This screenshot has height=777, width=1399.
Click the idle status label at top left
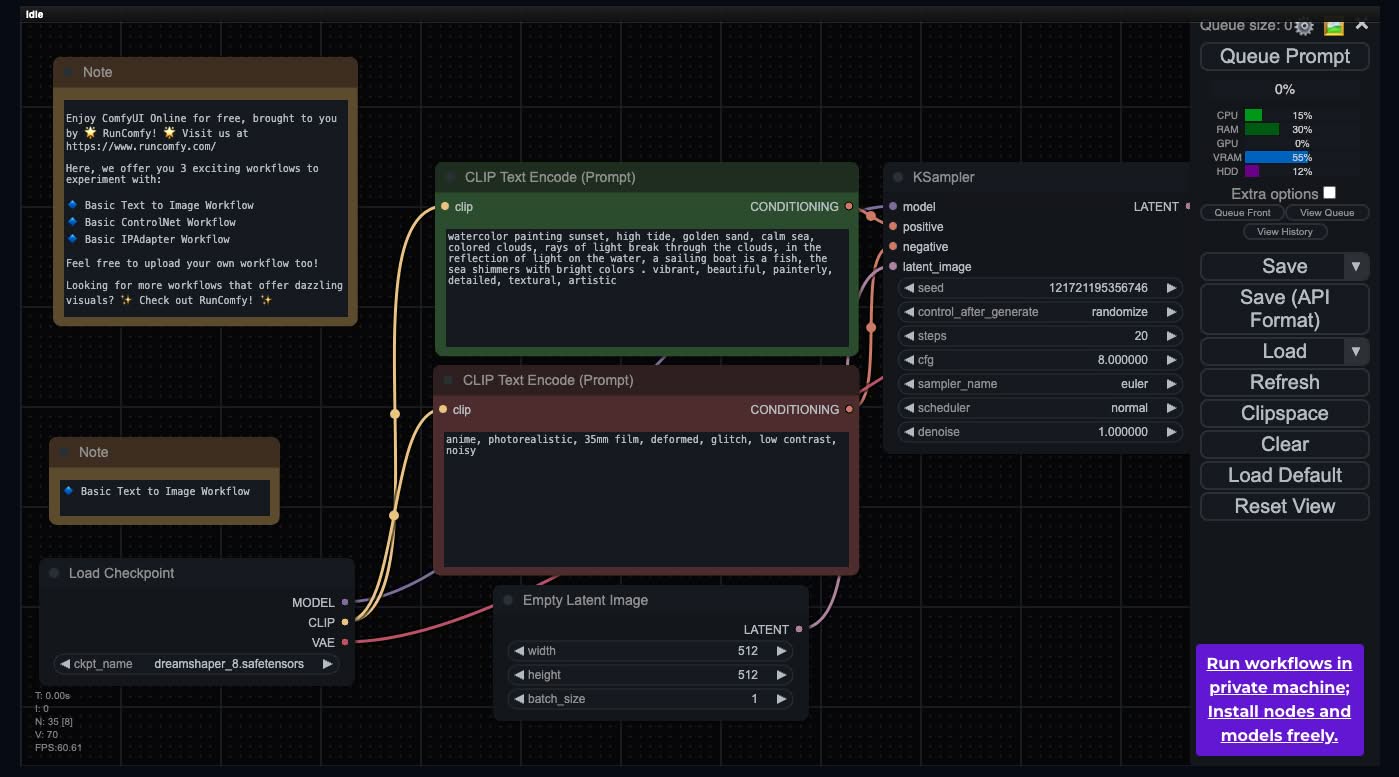pyautogui.click(x=33, y=14)
